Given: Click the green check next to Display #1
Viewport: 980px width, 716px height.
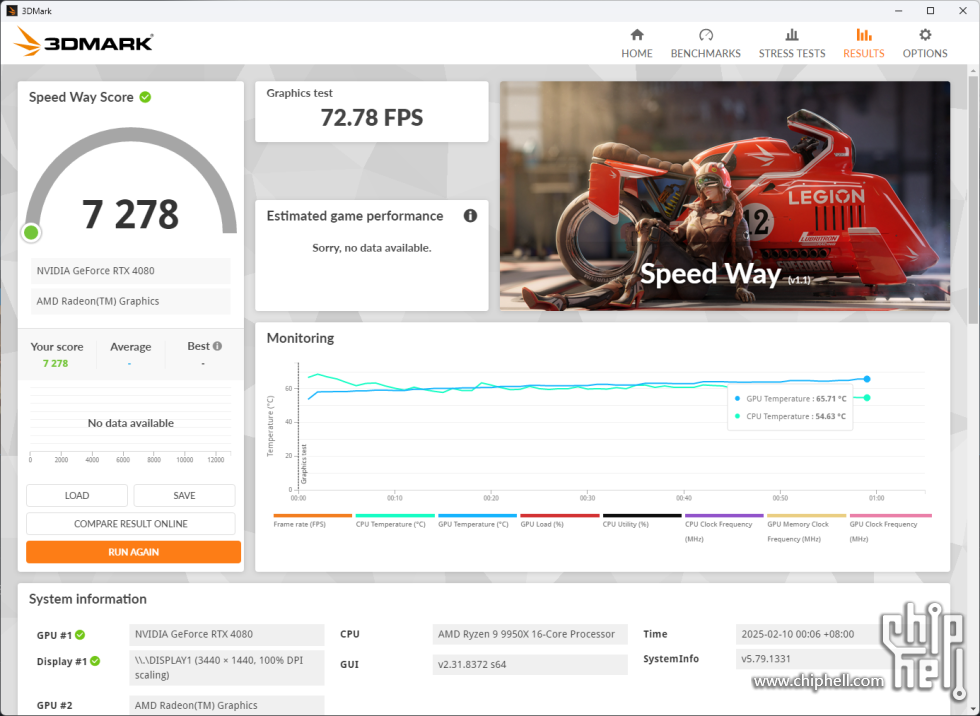Looking at the screenshot, I should (95, 661).
